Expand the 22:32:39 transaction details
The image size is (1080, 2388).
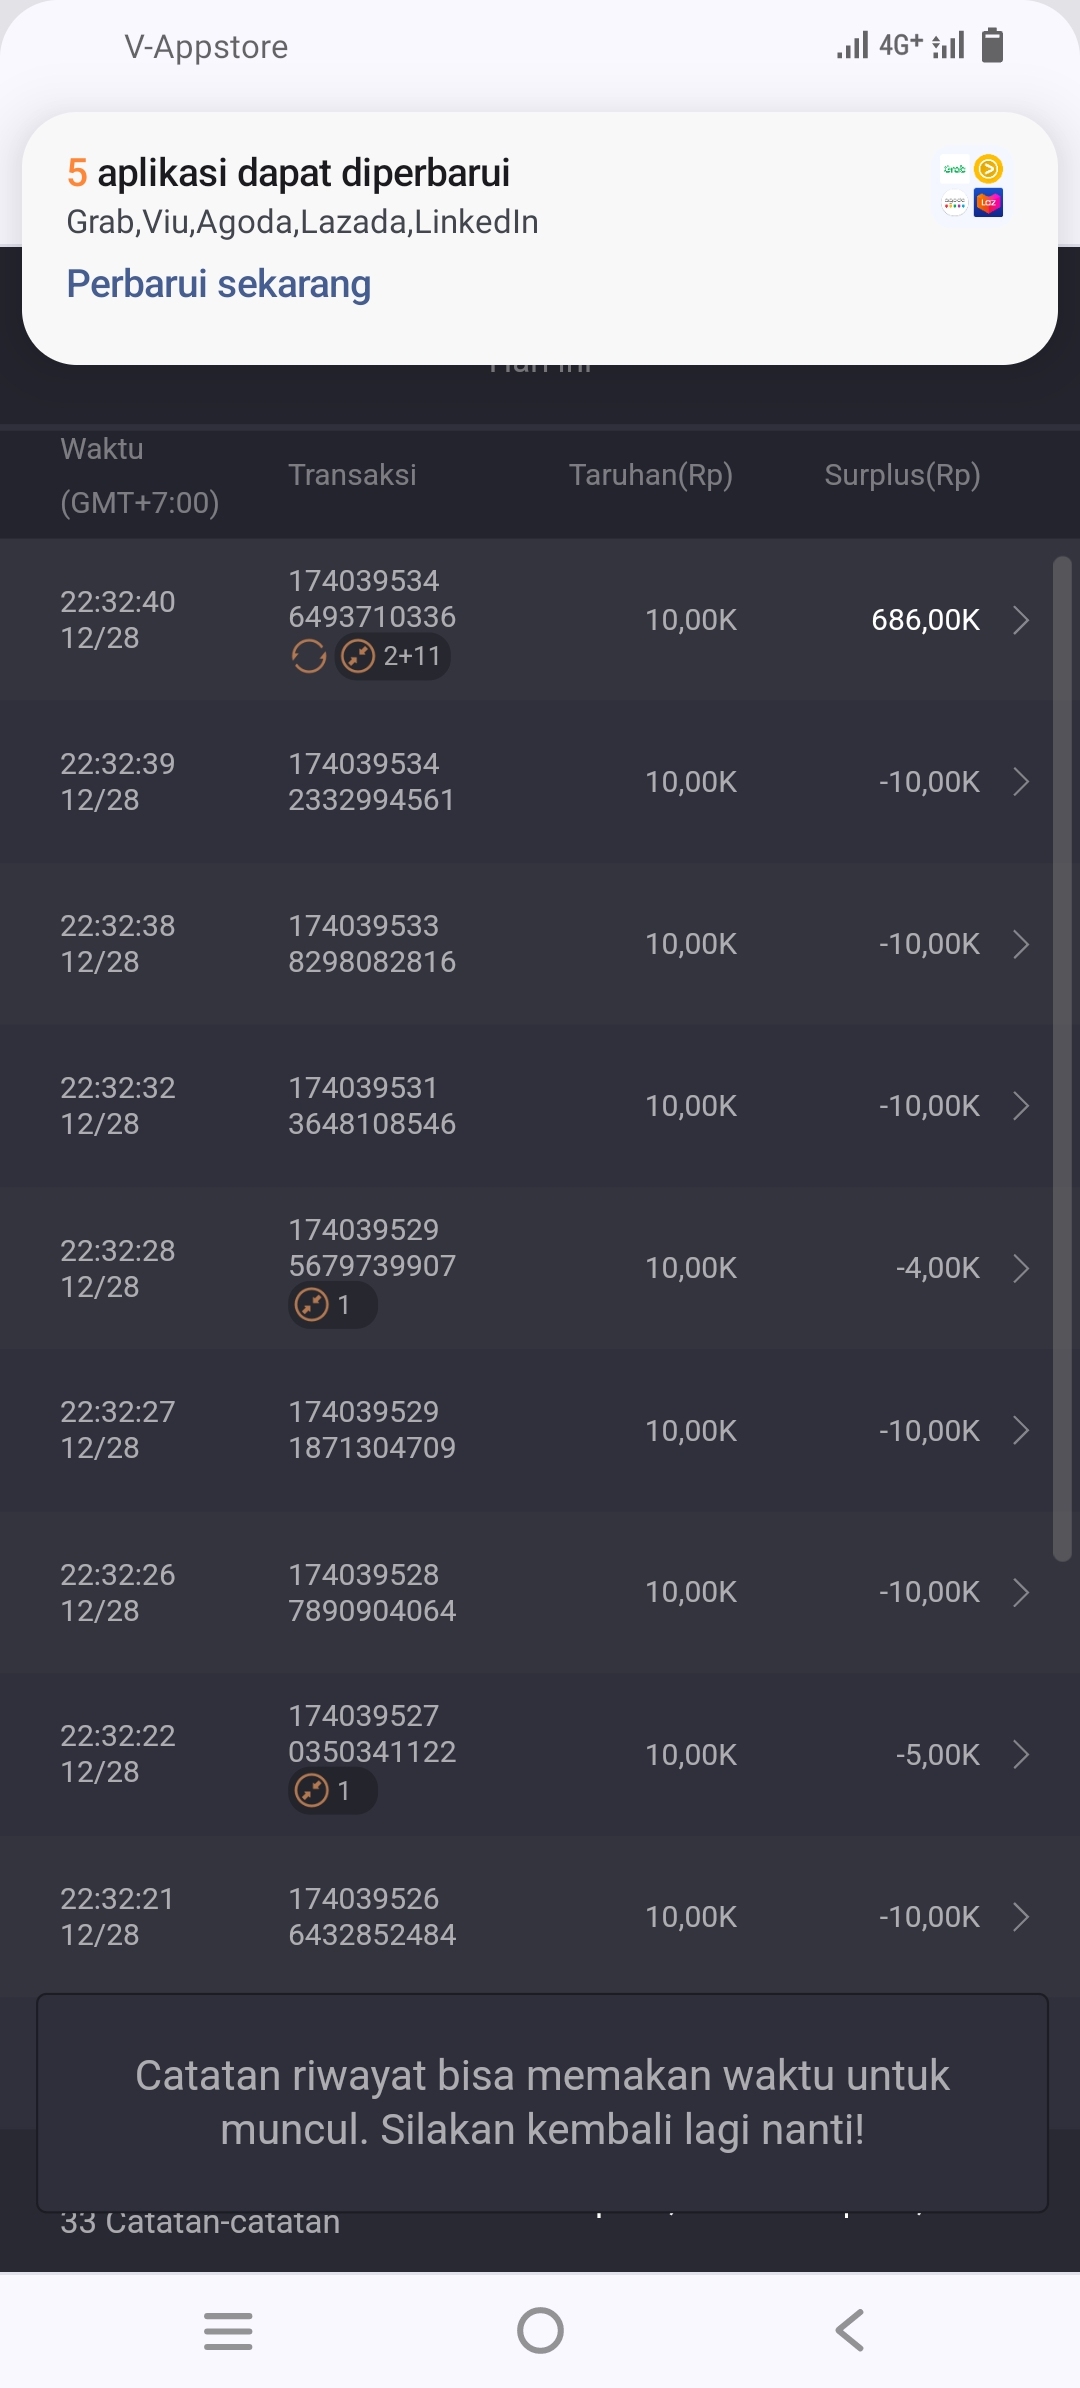(1020, 782)
